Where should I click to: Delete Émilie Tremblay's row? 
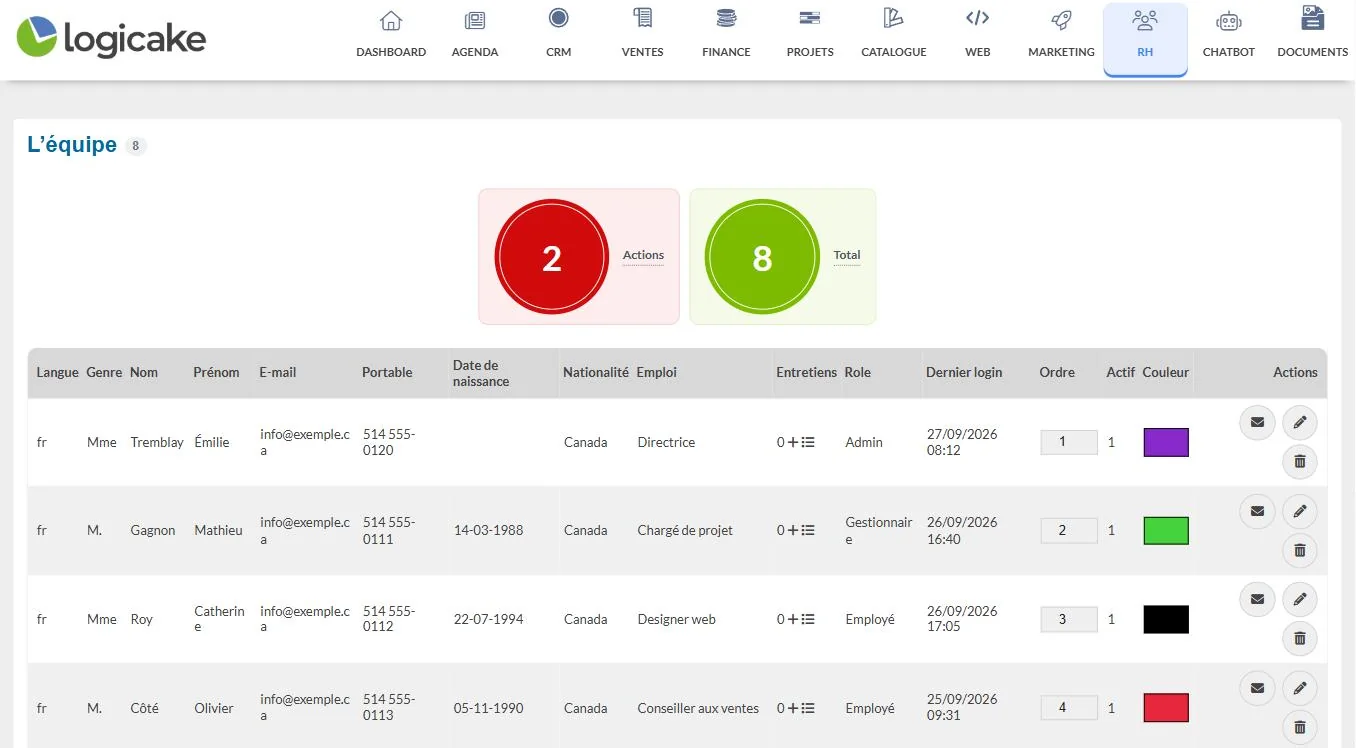tap(1300, 462)
